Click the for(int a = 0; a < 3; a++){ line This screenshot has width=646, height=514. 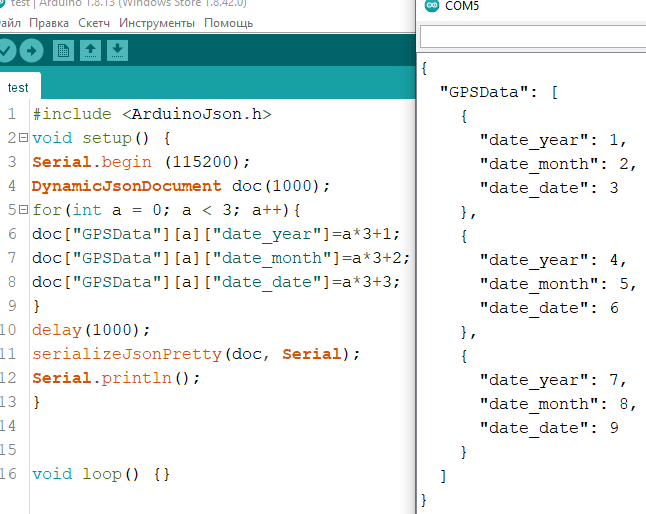pos(166,210)
